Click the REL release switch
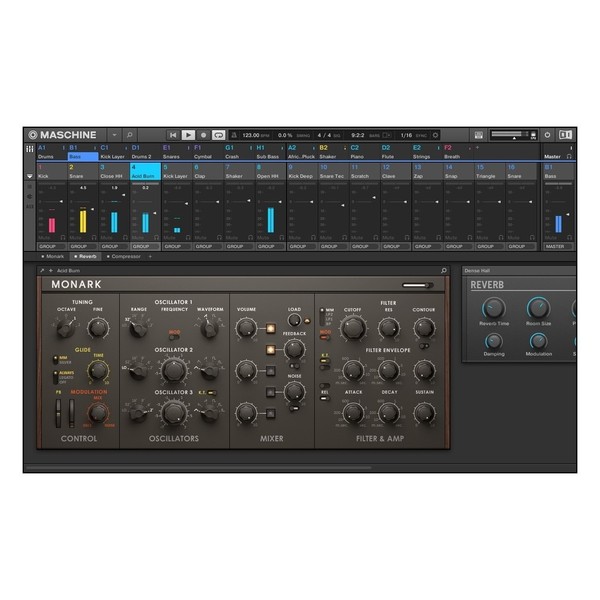600x600 pixels. click(x=324, y=398)
